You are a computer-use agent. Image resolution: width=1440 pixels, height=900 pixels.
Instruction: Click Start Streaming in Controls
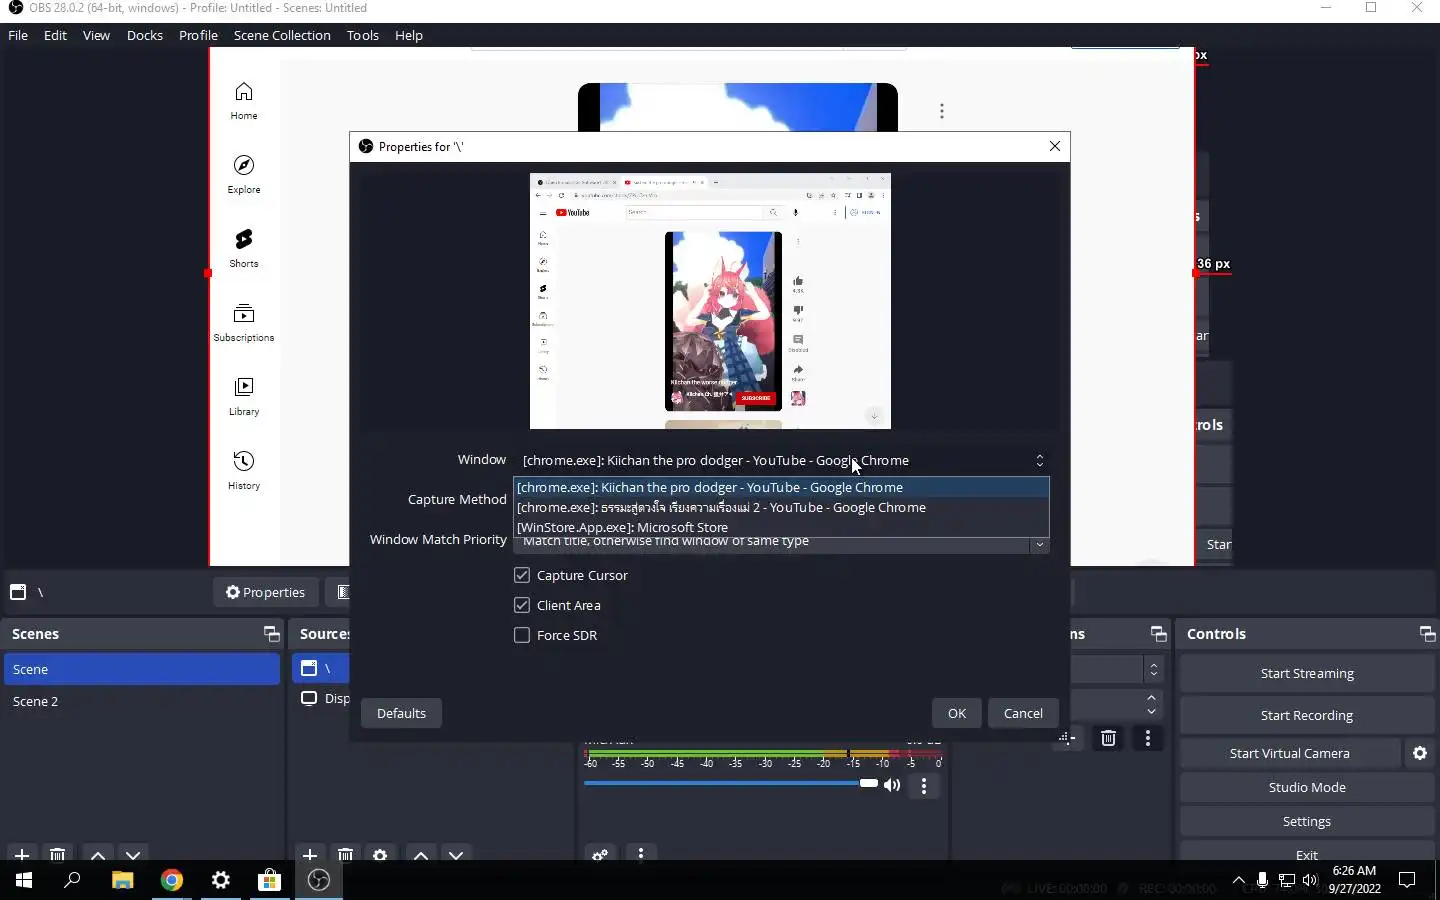click(1307, 673)
